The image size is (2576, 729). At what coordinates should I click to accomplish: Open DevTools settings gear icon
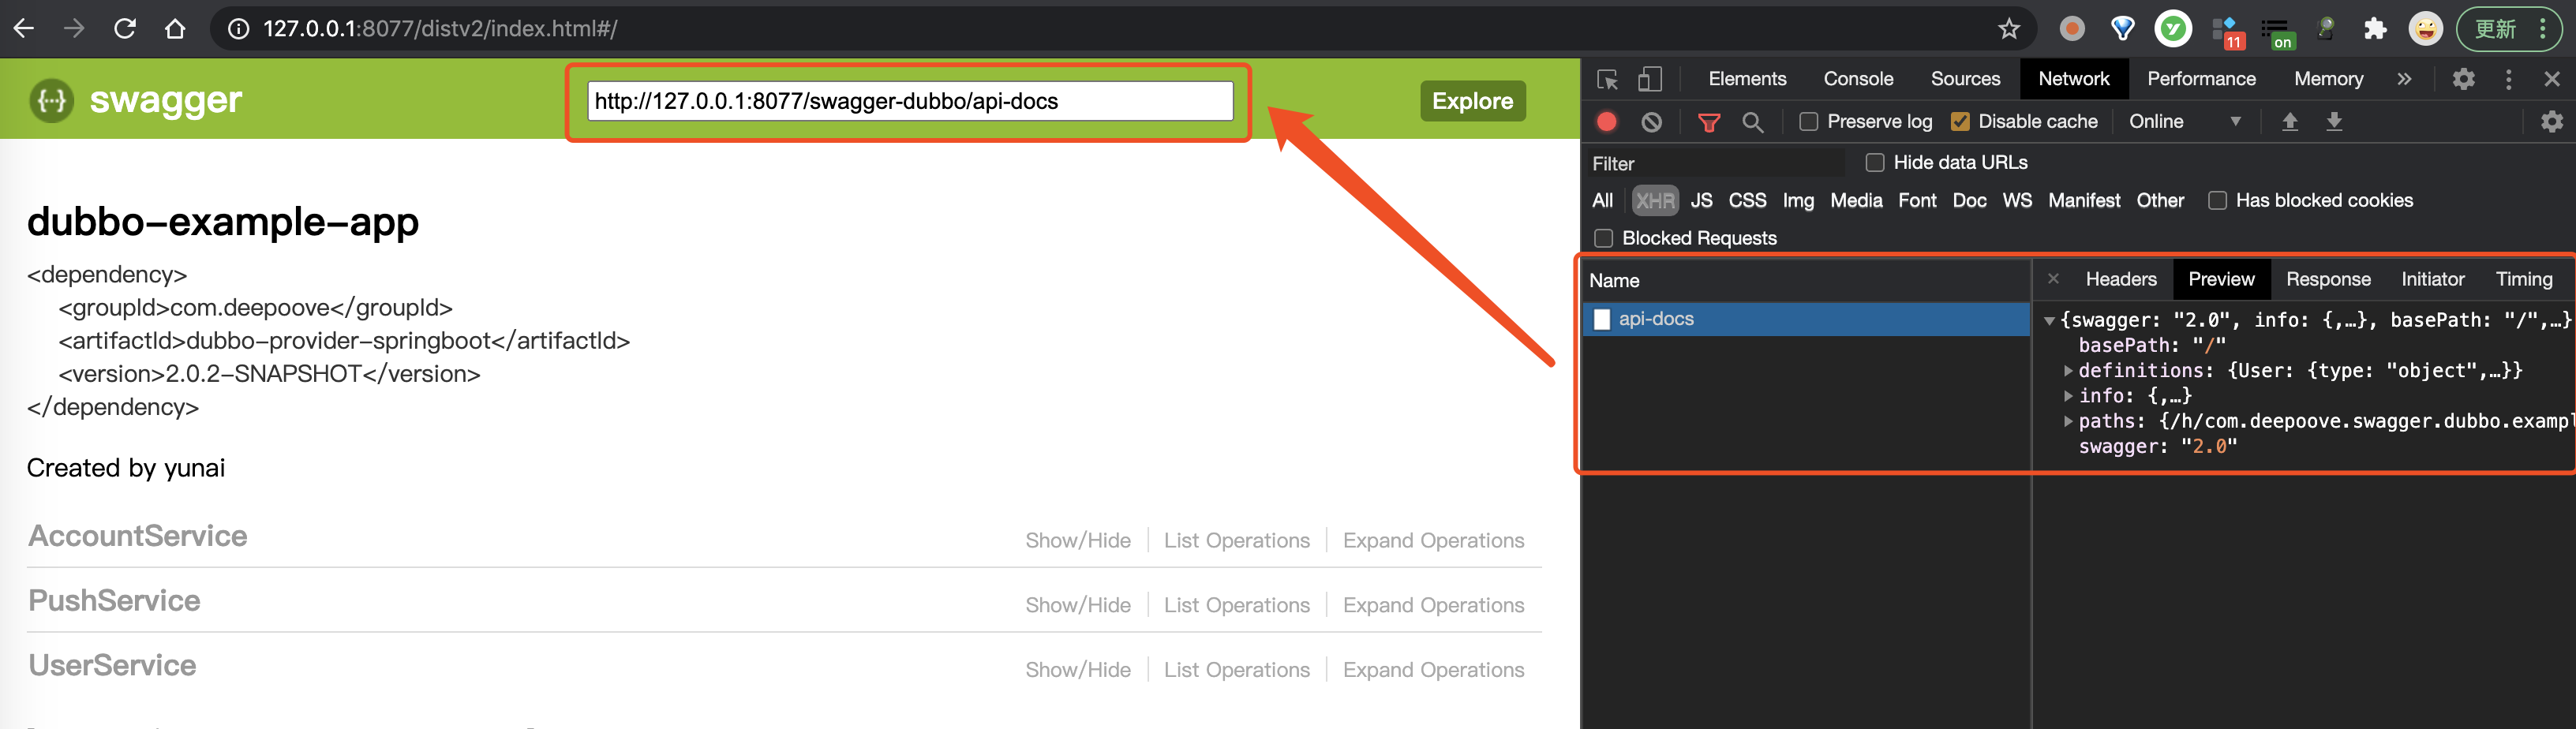pos(2463,79)
